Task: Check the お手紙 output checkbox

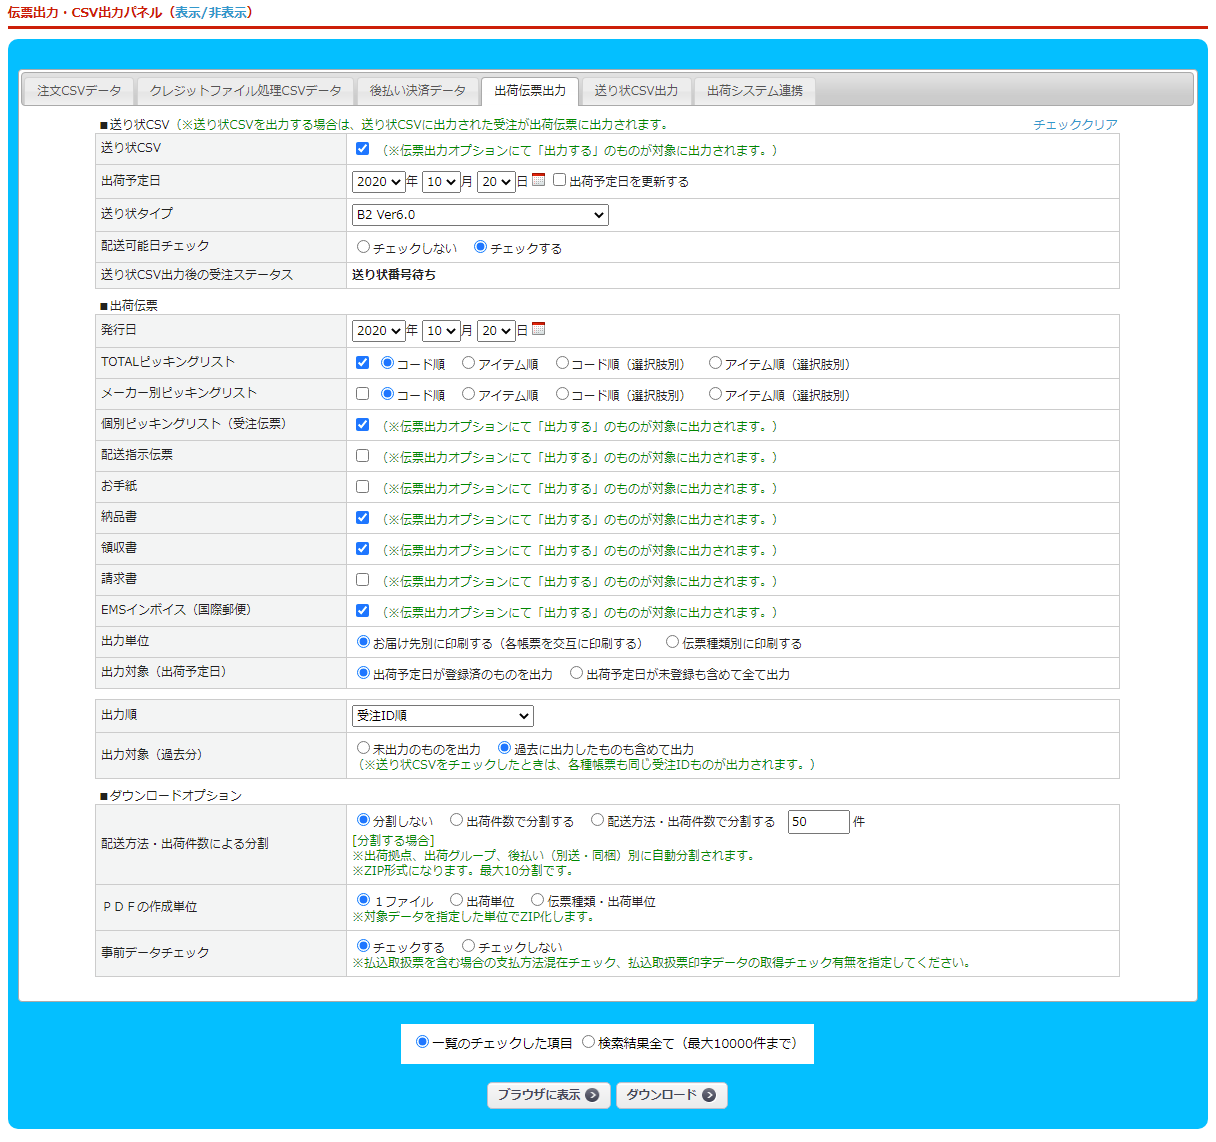Action: point(362,487)
